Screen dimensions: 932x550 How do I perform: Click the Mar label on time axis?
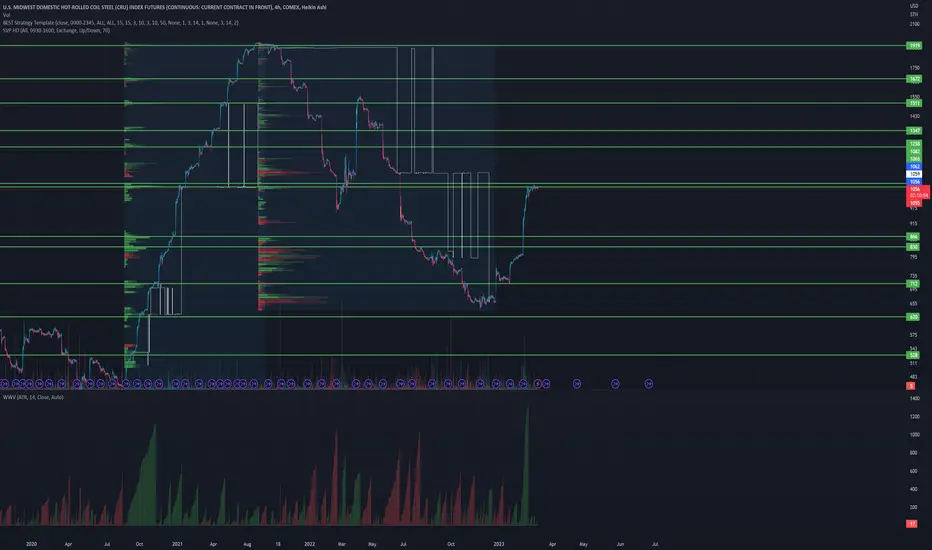tap(341, 544)
